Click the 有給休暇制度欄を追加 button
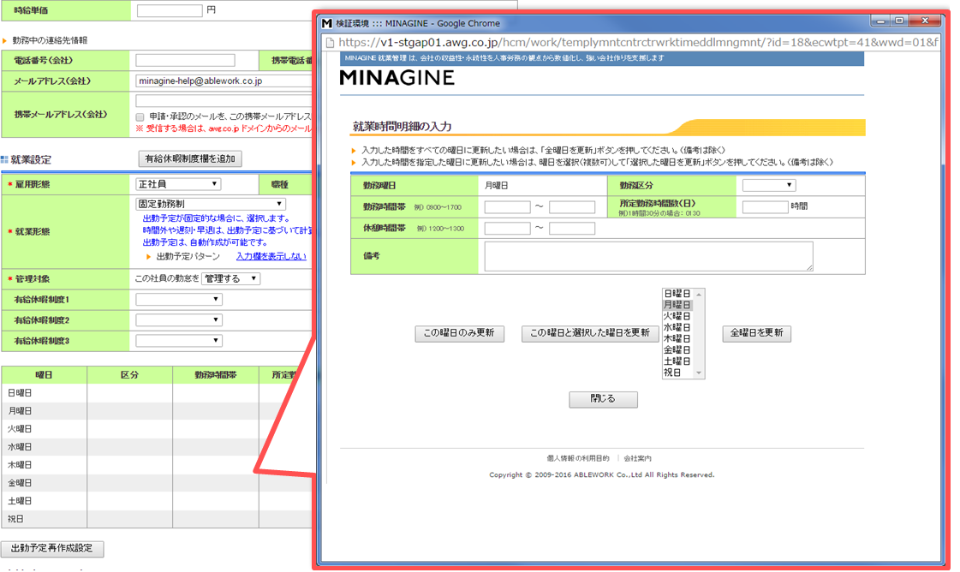Screen dimensions: 960x572 coord(190,159)
